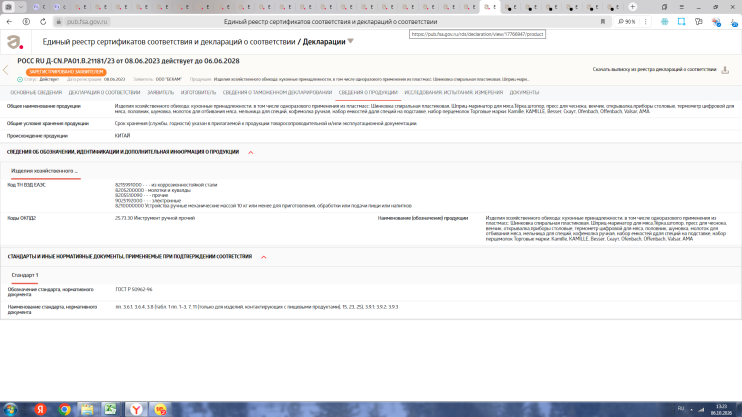Click Обозначение стандарта, нормативного документа label
The image size is (742, 417).
click(x=51, y=292)
